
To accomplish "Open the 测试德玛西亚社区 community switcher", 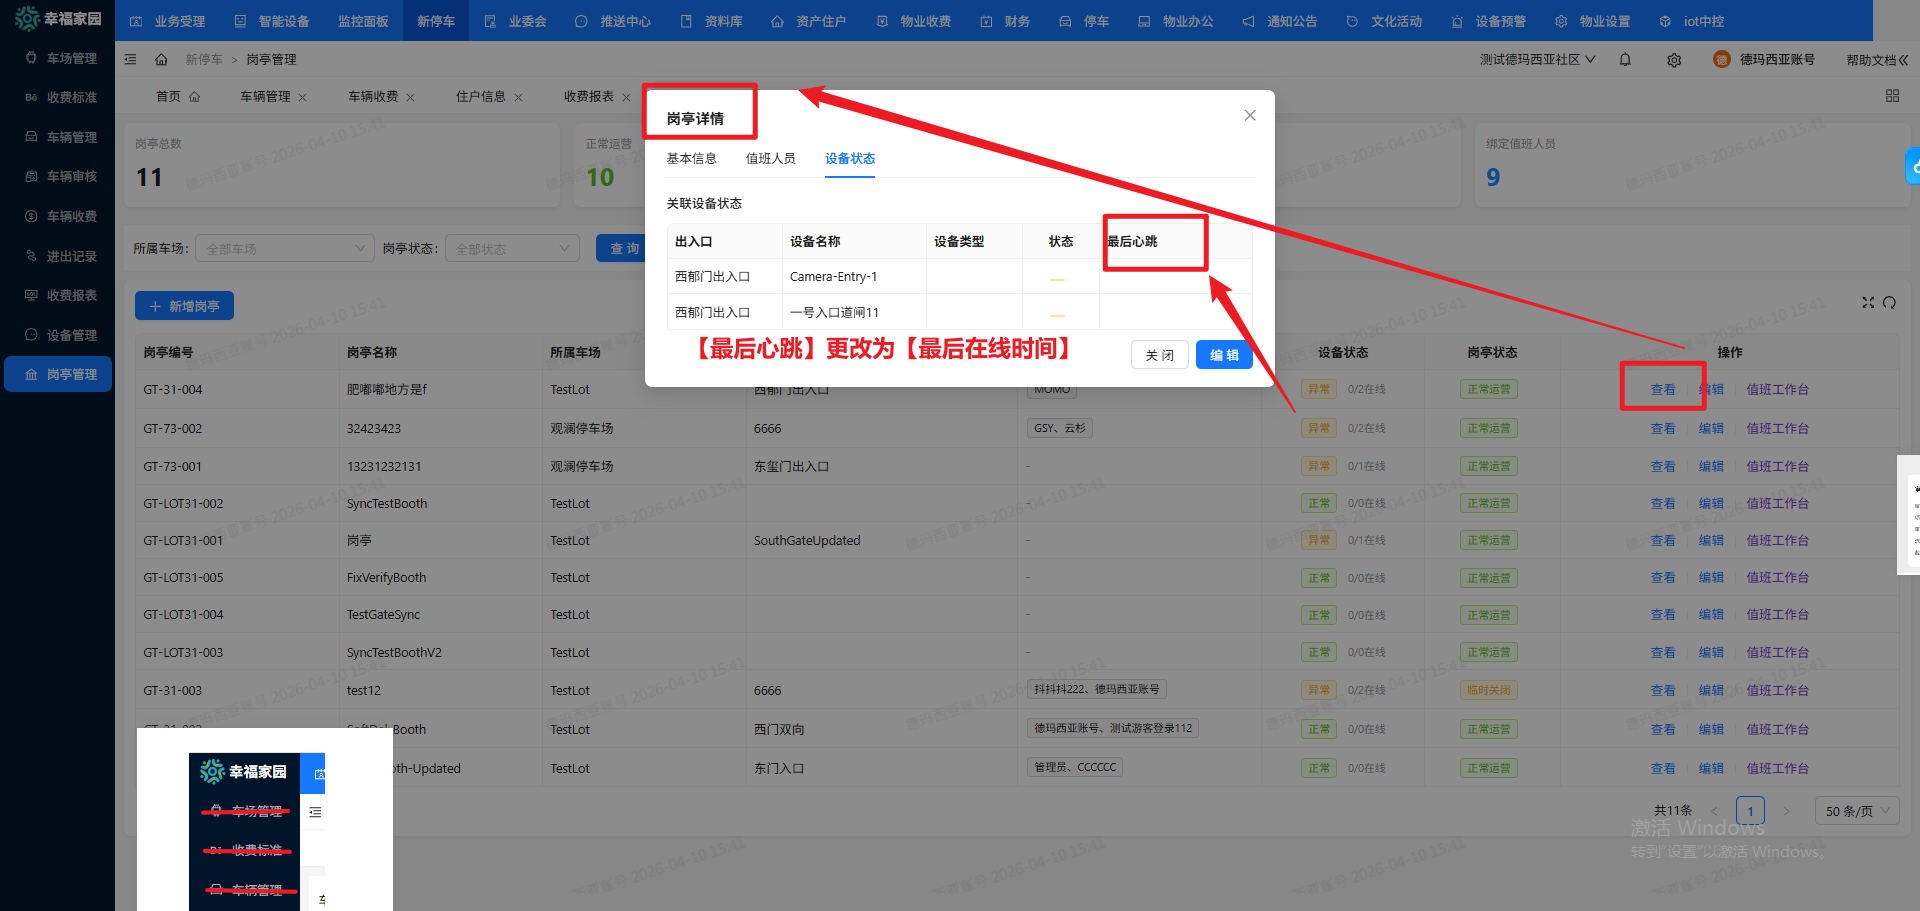I will [1537, 60].
